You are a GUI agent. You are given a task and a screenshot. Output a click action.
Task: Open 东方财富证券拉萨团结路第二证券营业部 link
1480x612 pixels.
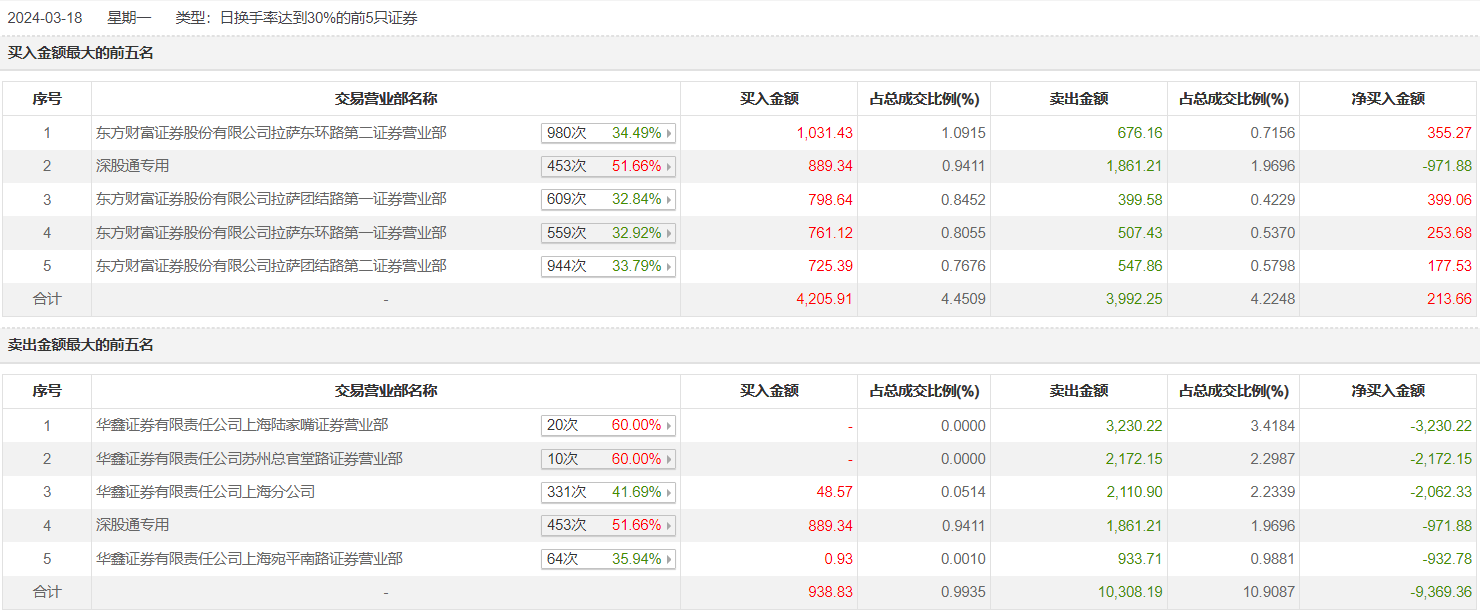(271, 266)
